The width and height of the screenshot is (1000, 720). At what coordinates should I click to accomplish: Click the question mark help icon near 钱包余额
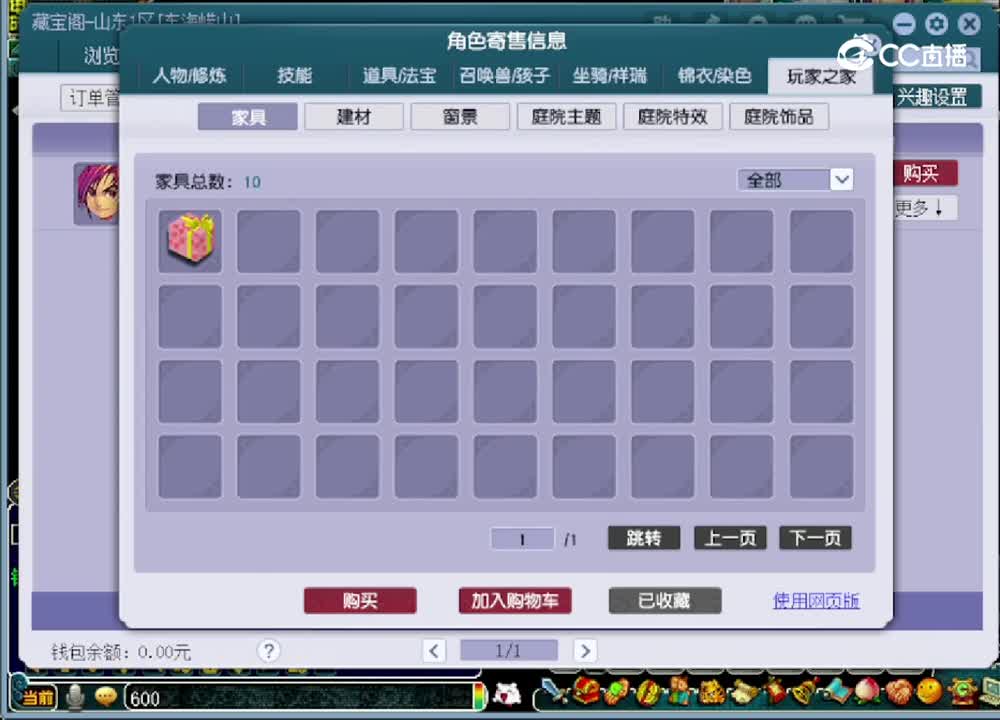269,651
